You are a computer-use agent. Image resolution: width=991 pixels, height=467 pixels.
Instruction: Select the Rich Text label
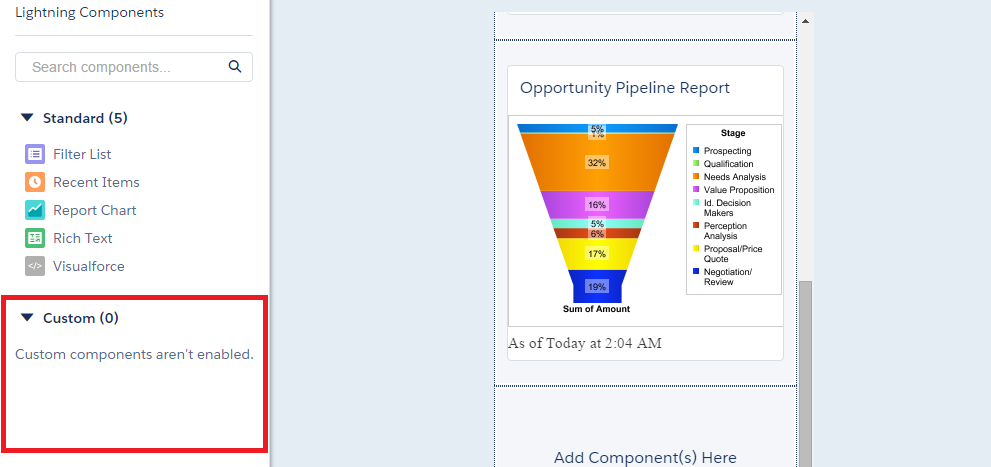[x=83, y=238]
